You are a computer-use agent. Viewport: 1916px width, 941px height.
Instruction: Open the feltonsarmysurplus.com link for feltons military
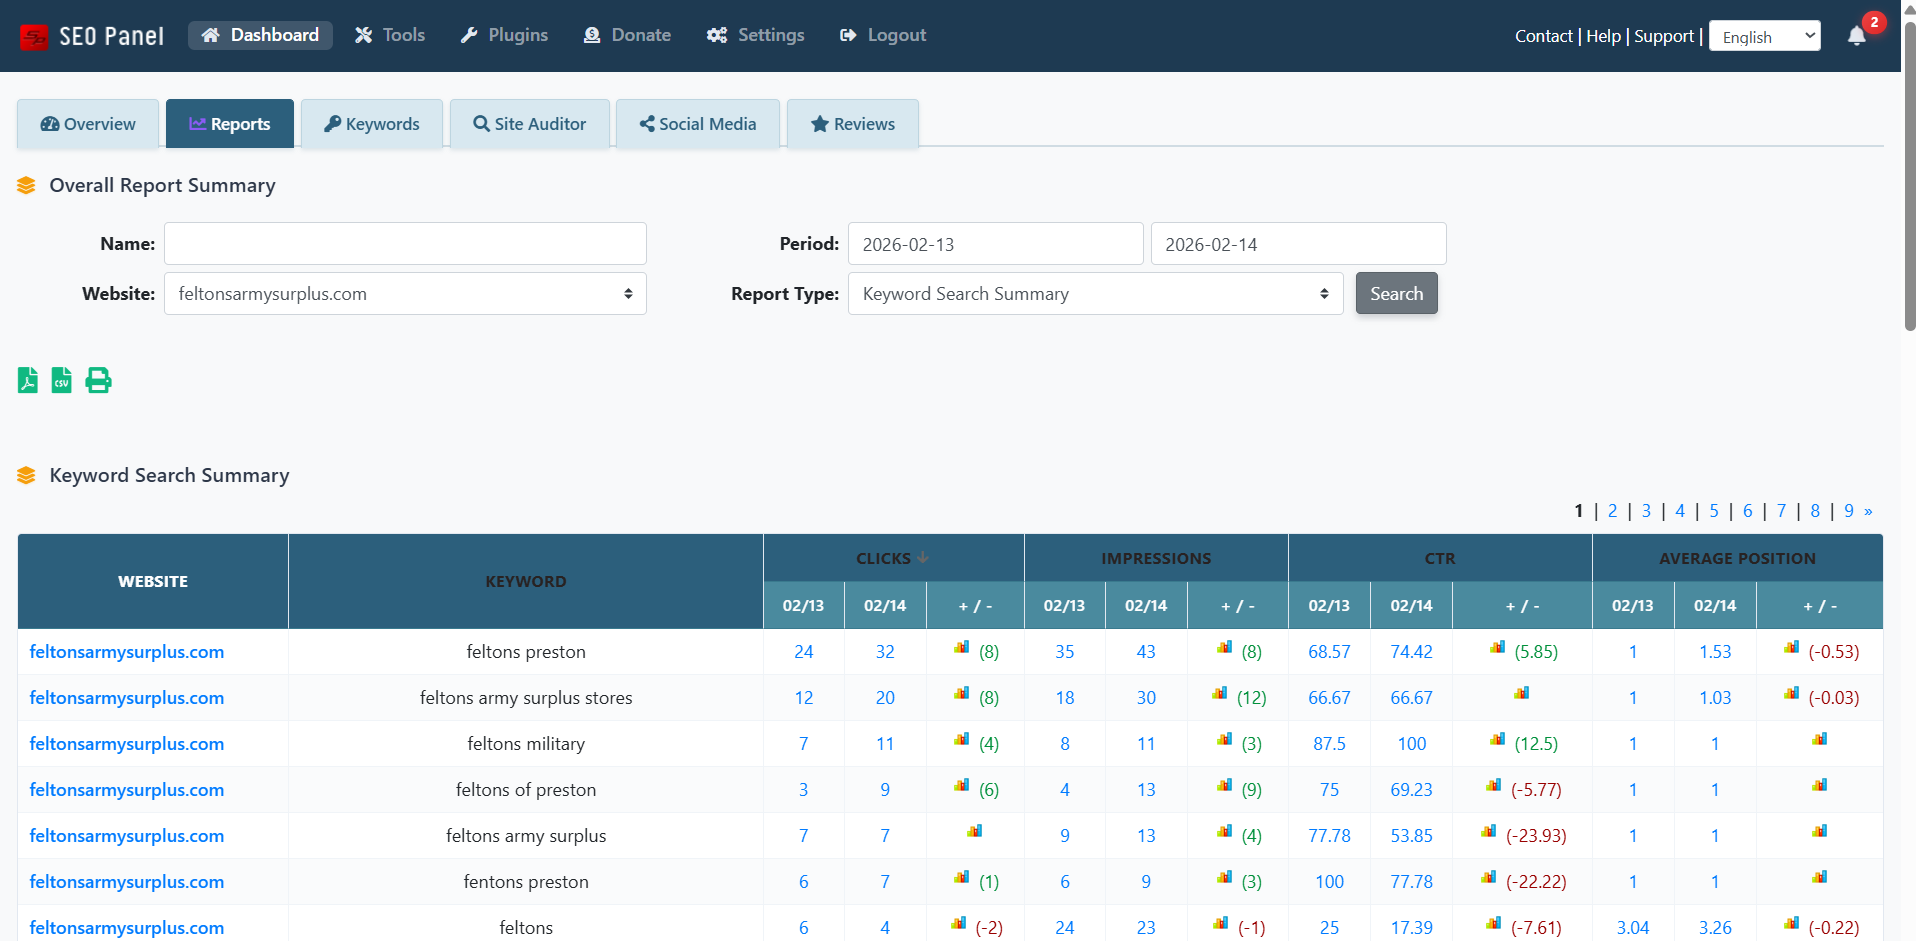(x=127, y=743)
